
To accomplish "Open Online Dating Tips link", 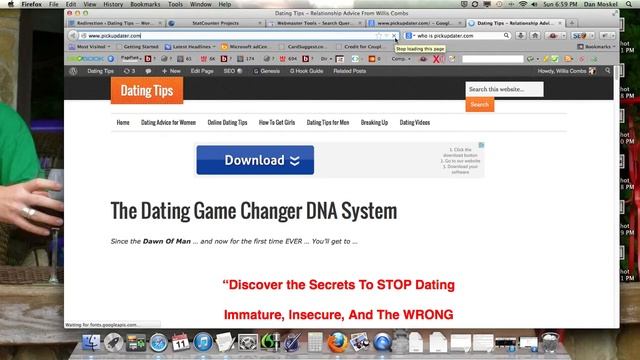I will [227, 122].
